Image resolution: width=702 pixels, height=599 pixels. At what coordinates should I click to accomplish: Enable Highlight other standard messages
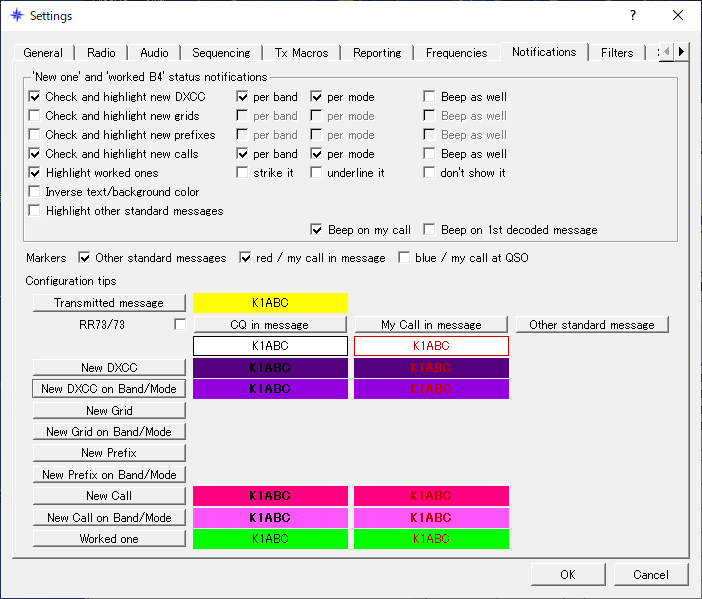point(34,210)
